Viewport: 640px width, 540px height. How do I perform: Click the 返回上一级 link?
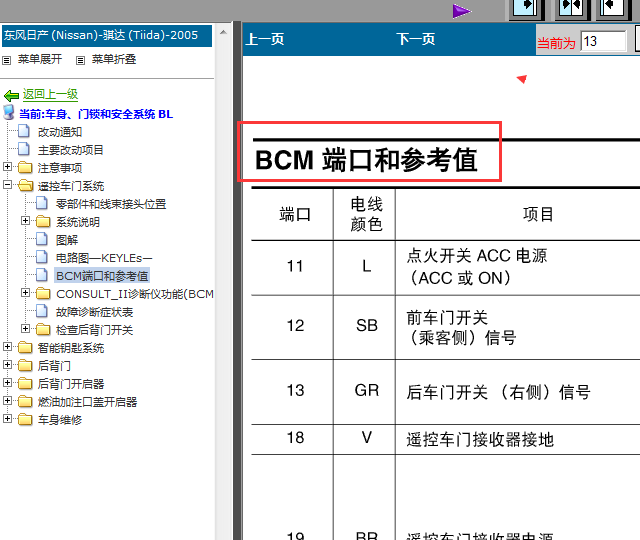point(50,94)
